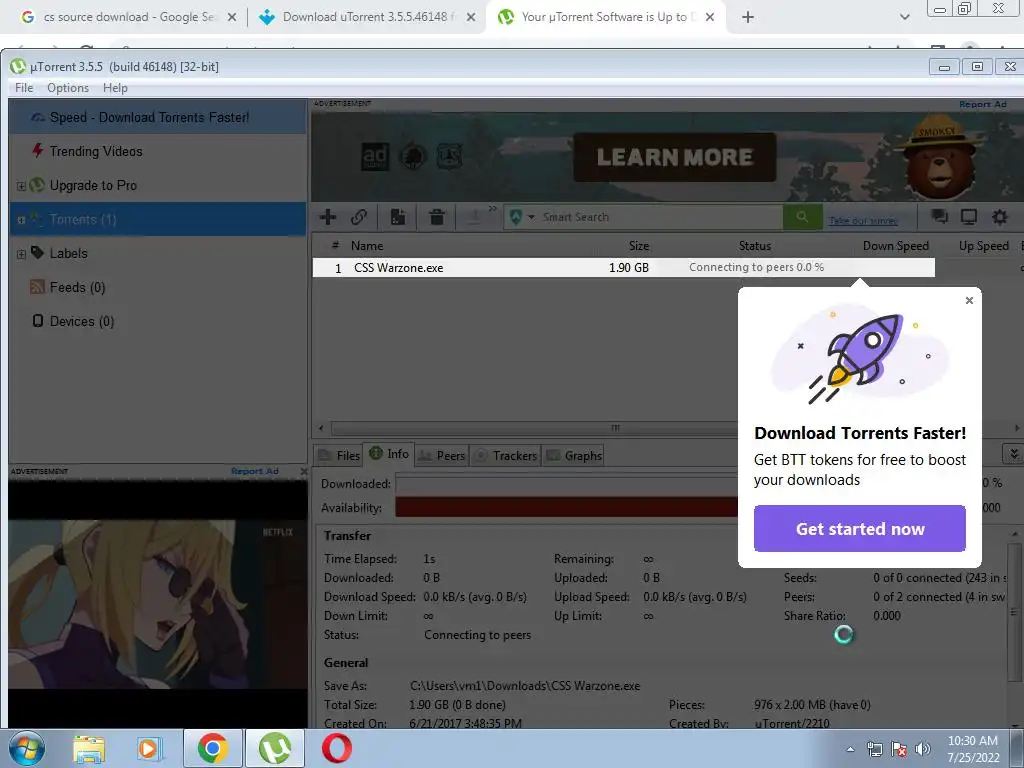Screen dimensions: 1024x768
Task: Switch to the Info tab
Action: coord(389,453)
